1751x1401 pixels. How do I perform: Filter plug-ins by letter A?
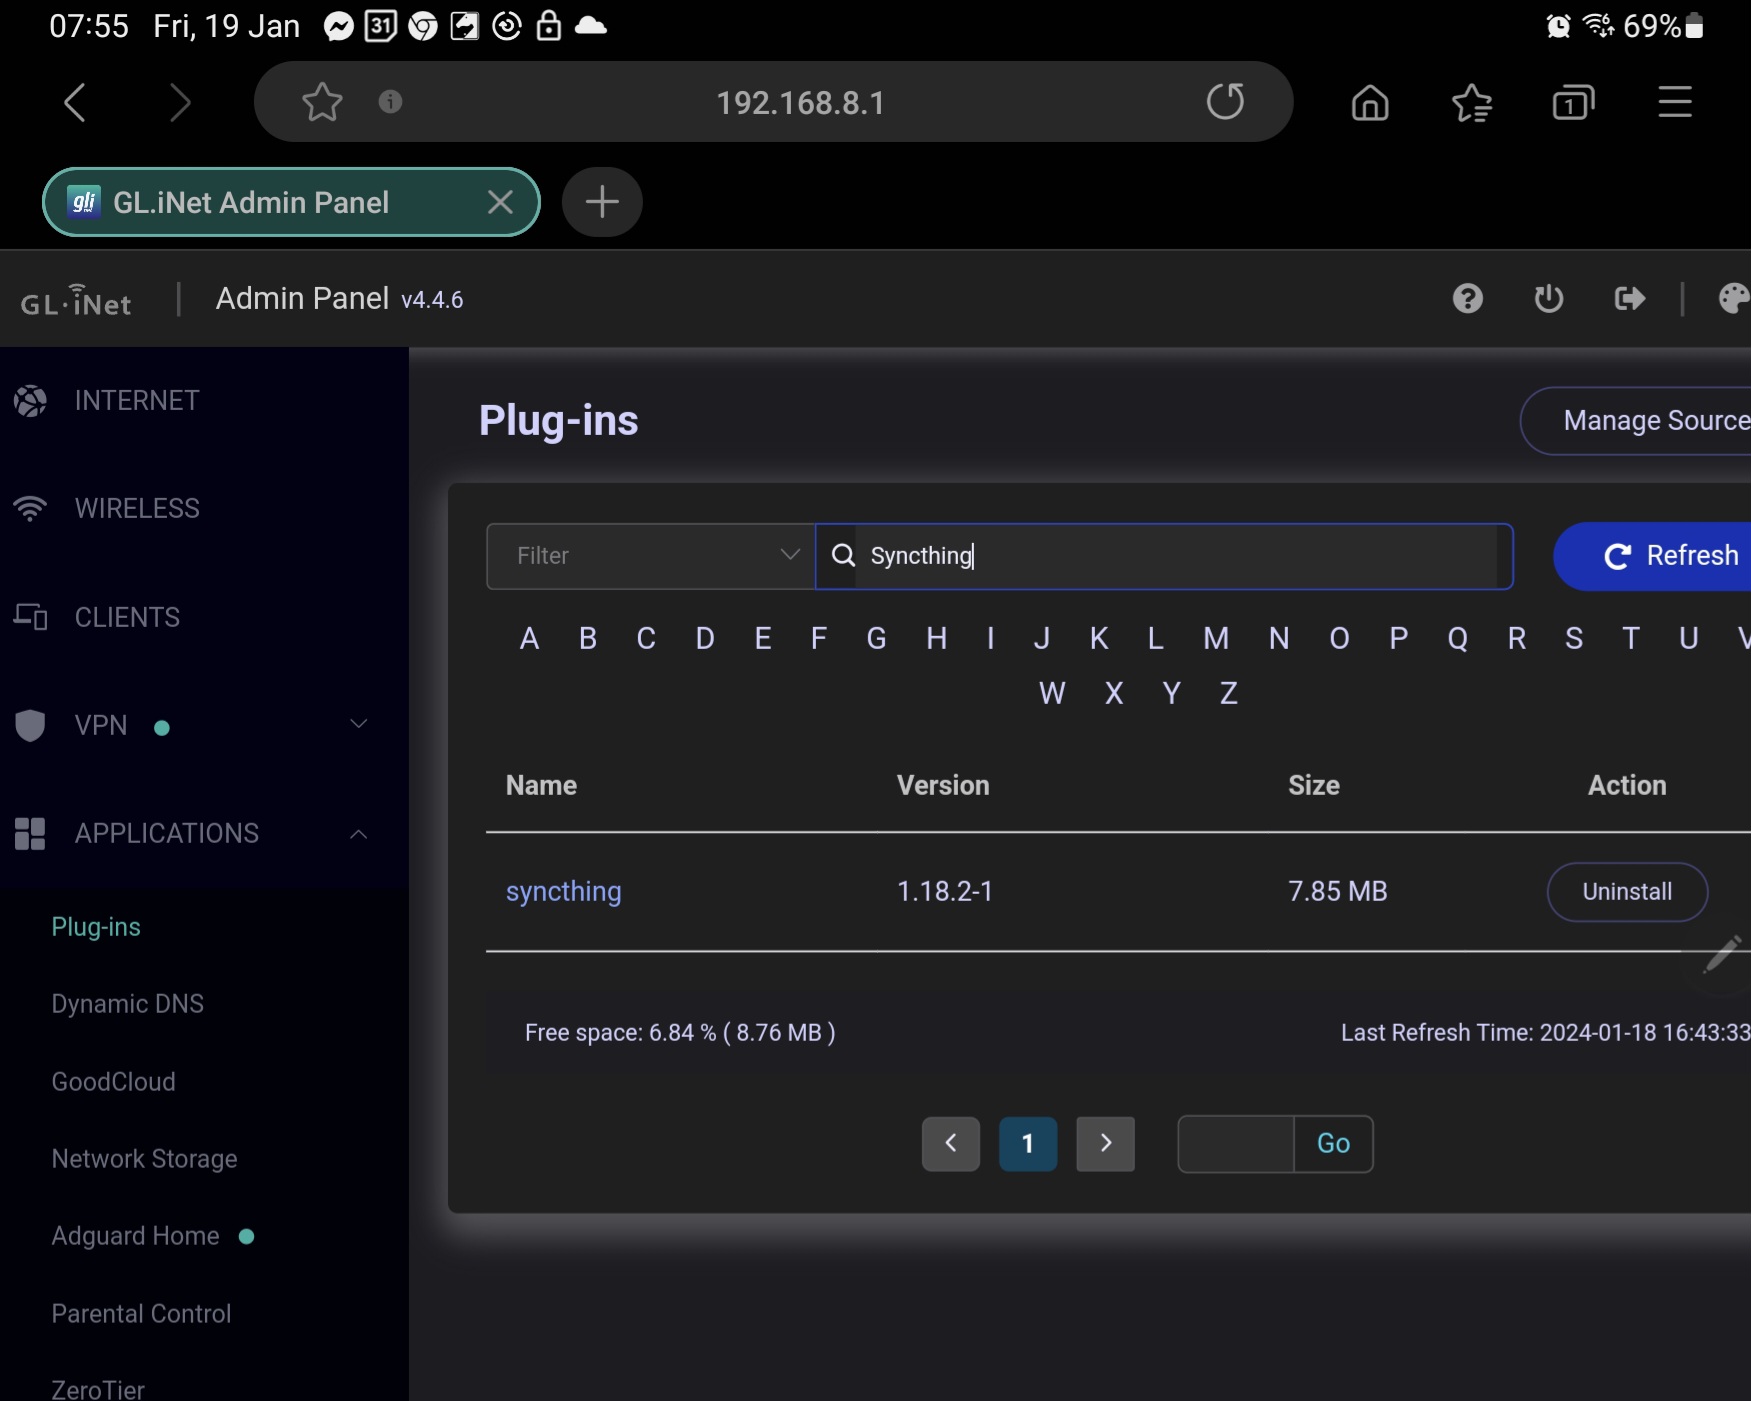pos(530,638)
